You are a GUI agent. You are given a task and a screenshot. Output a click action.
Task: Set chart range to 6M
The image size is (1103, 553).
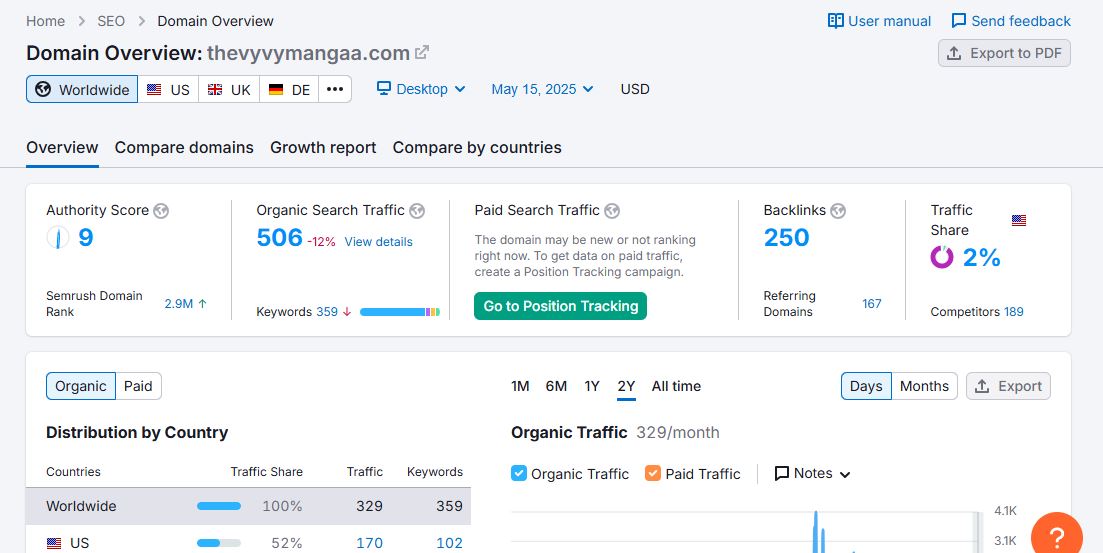pyautogui.click(x=556, y=386)
